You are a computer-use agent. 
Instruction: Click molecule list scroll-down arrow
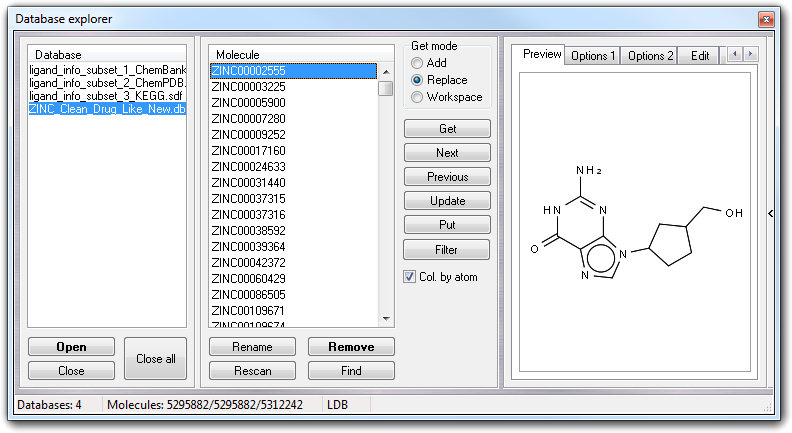(386, 318)
